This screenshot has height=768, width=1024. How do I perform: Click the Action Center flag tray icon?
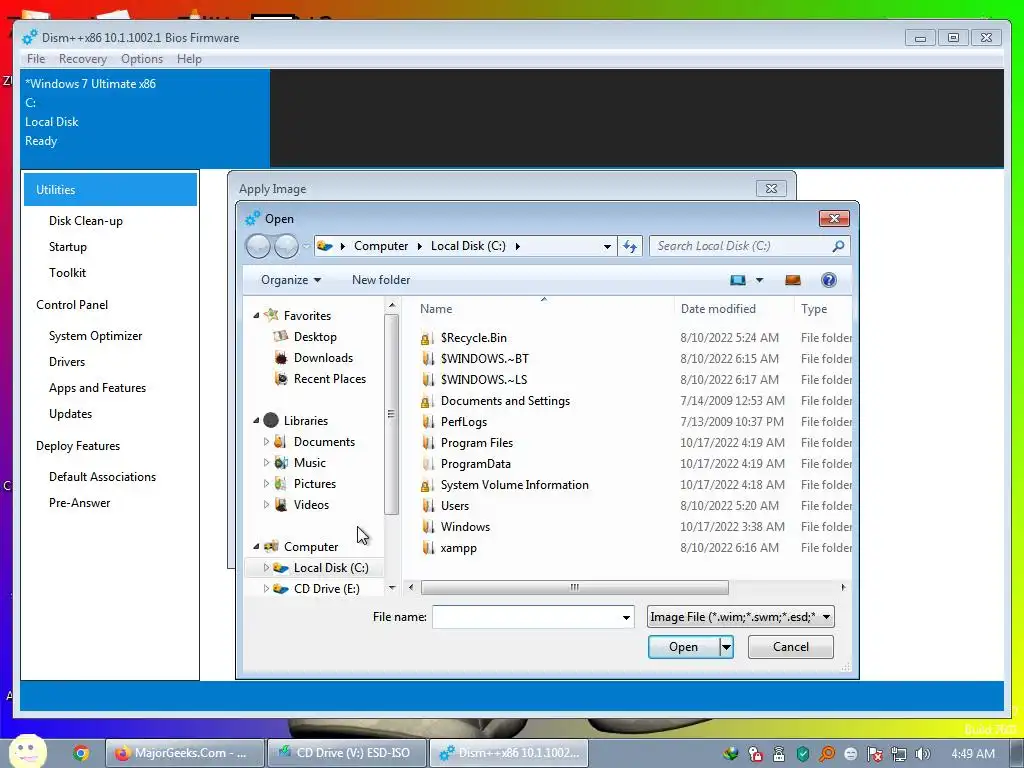pos(874,754)
